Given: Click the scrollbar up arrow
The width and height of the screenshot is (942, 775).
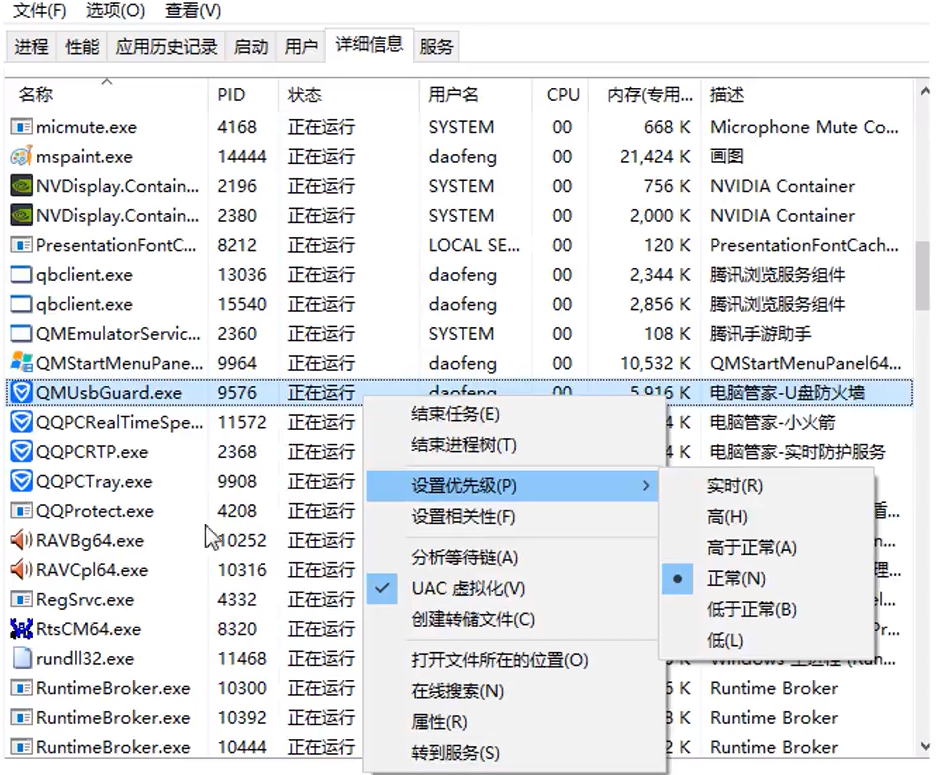Looking at the screenshot, I should [x=924, y=91].
